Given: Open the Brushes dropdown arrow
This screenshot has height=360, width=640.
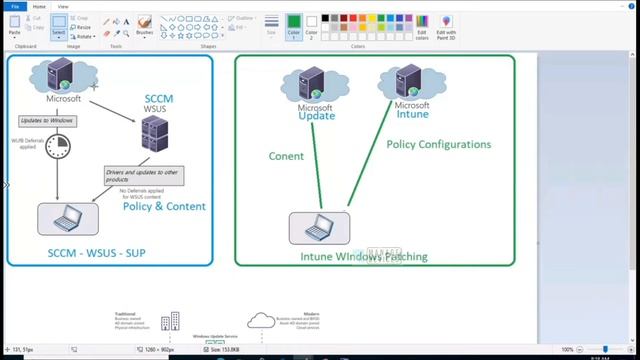Looking at the screenshot, I should (144, 38).
